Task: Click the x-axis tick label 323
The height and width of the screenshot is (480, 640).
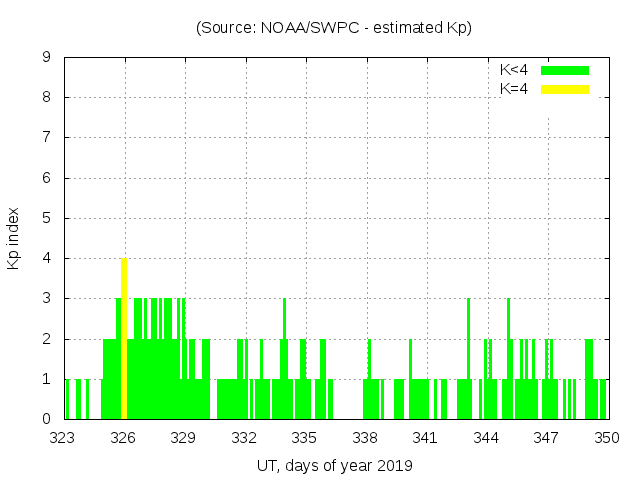Action: [63, 438]
